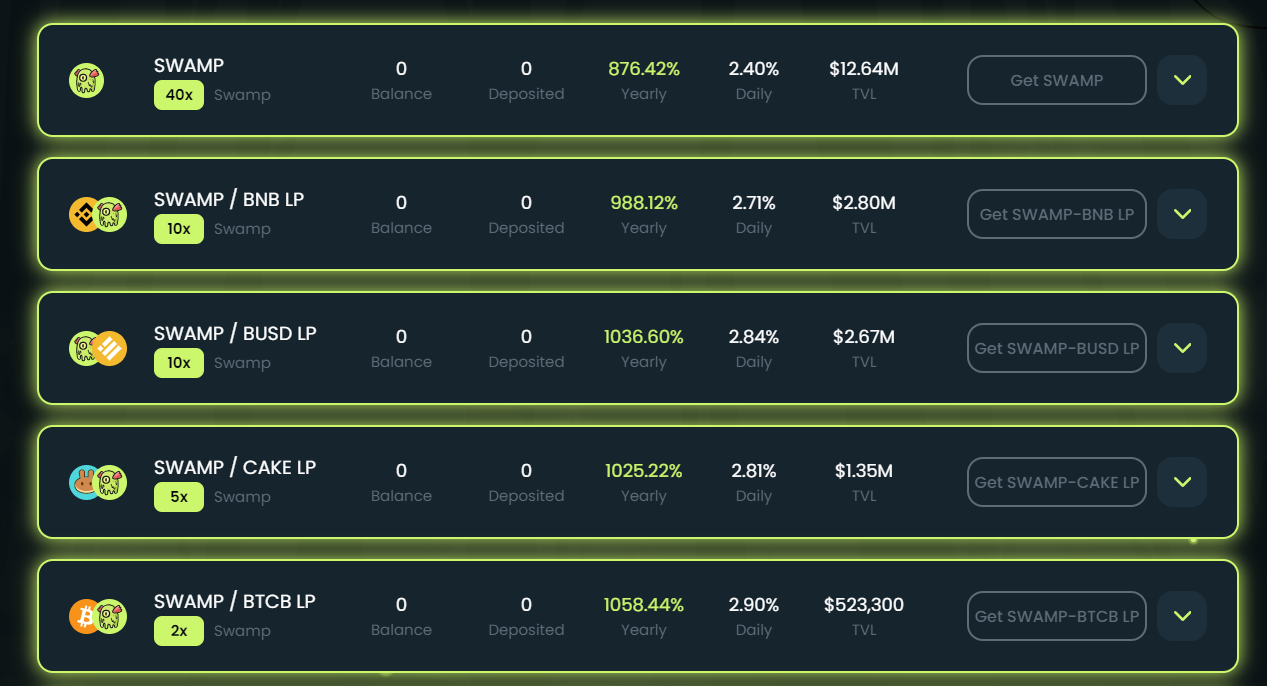Viewport: 1267px width, 686px height.
Task: Click the SWAMP / BUSD LP pair icon
Action: tap(97, 348)
